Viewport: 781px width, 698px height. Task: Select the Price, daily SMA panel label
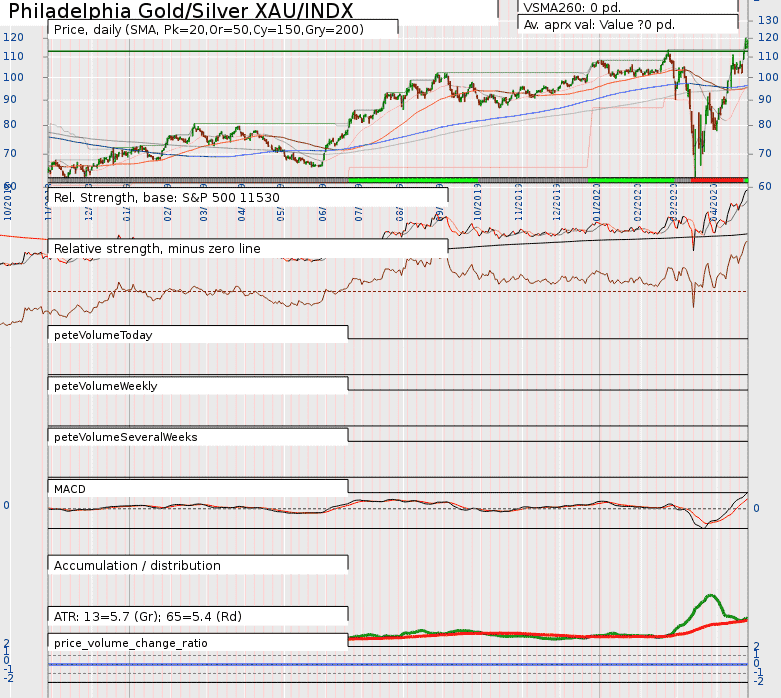pyautogui.click(x=209, y=29)
